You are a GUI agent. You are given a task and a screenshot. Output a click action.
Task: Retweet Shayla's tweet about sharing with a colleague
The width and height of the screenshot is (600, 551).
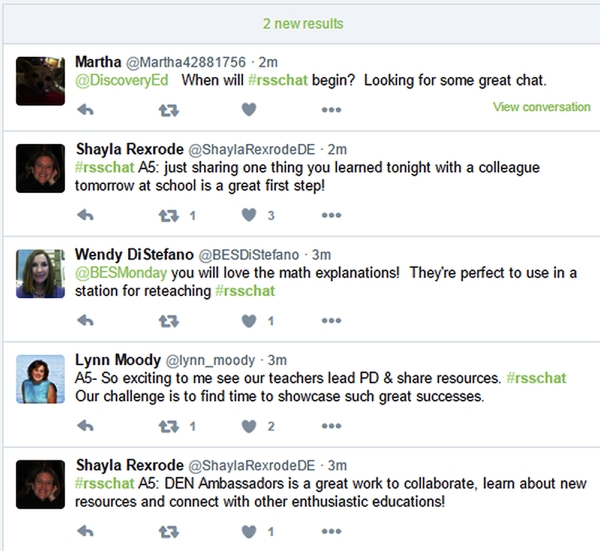click(x=169, y=215)
